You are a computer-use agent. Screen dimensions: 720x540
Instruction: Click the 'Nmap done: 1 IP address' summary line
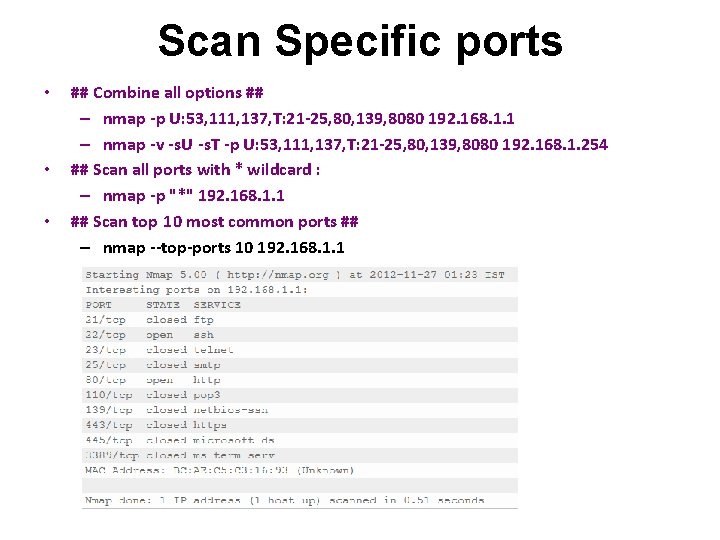284,500
